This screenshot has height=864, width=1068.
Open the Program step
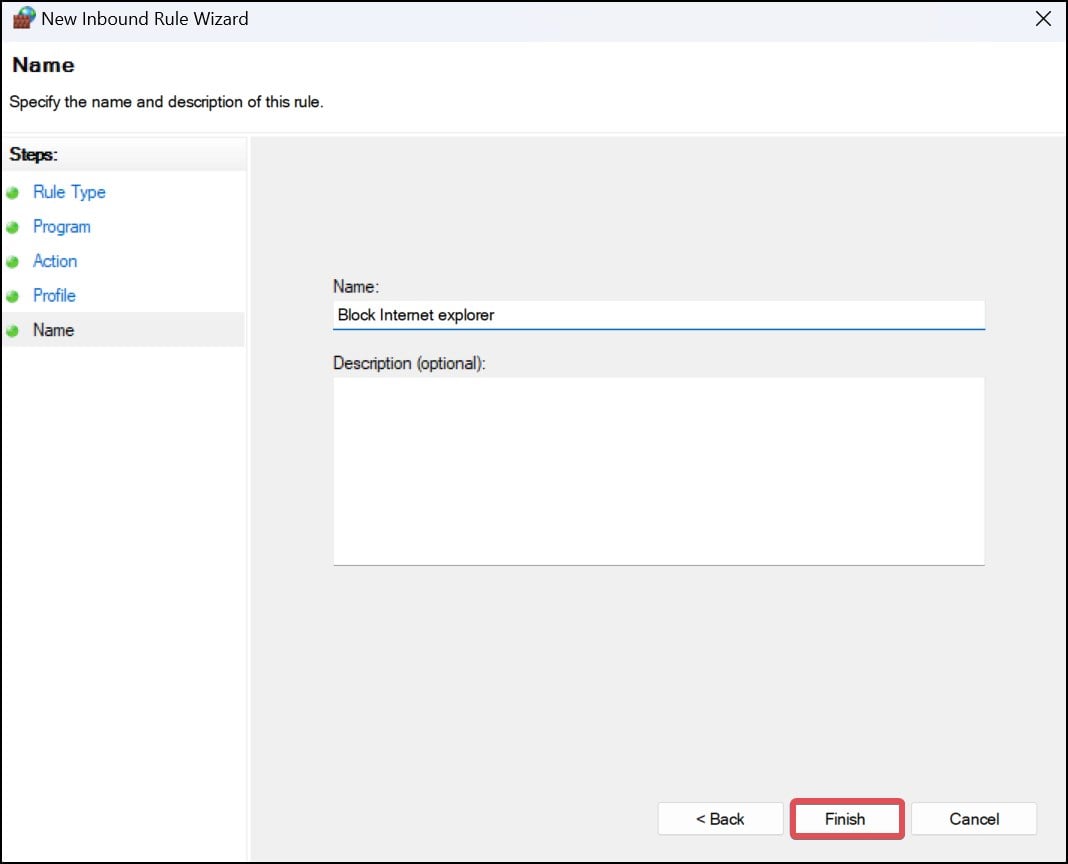[x=61, y=227]
